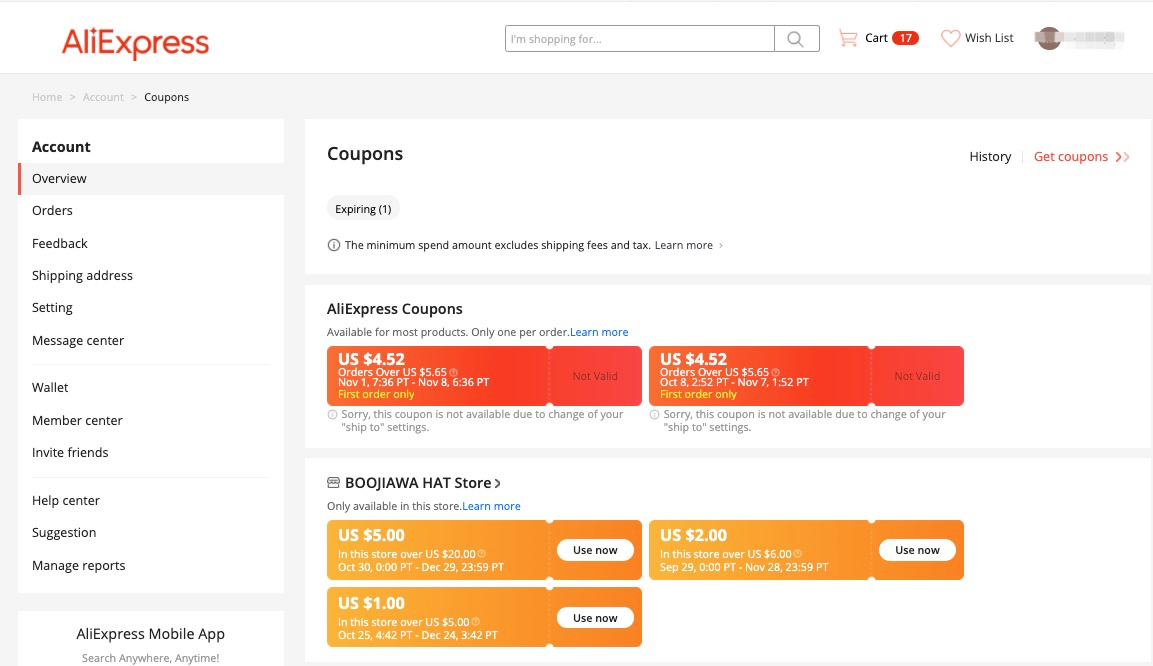Viewport: 1153px width, 666px height.
Task: Select Expiring (1) filter chip
Action: click(x=363, y=209)
